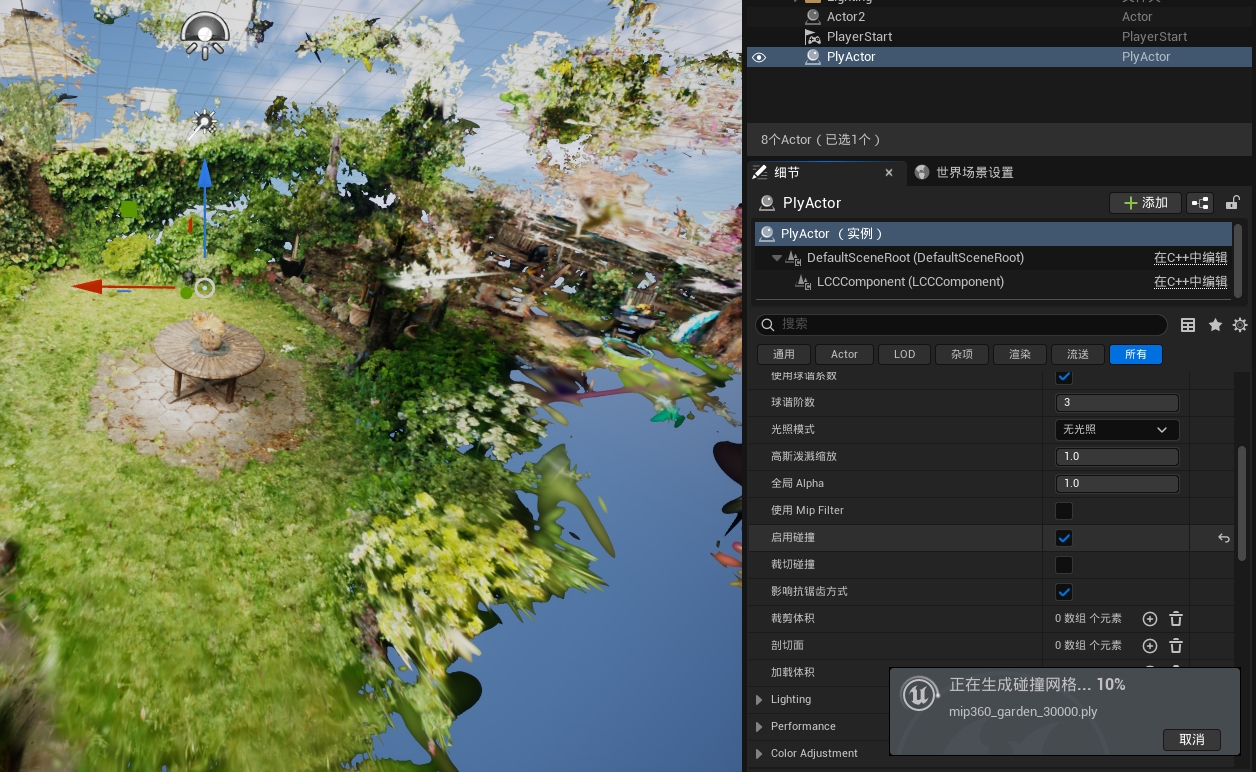Select the directional light sun icon in the viewport
Screen dimensions: 1256x772
[204, 124]
